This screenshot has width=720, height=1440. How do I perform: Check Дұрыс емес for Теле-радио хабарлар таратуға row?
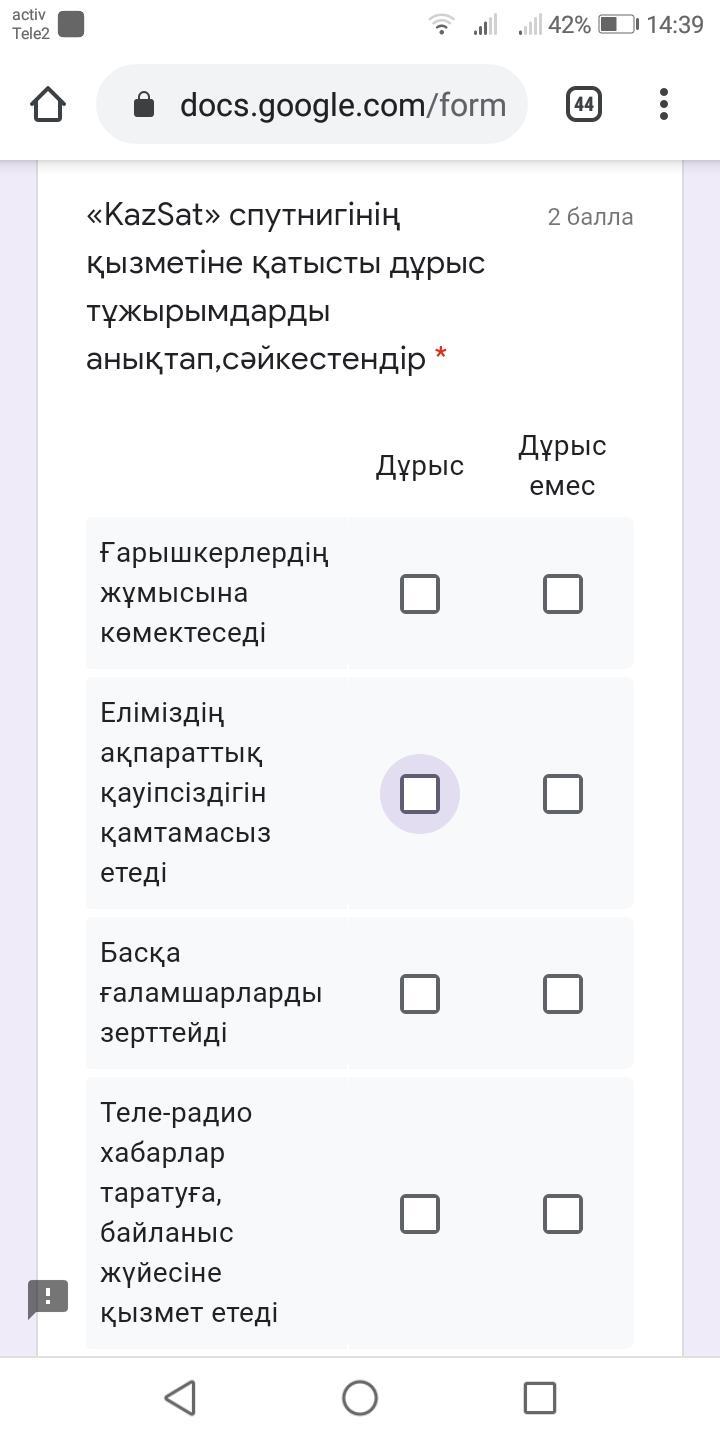(563, 1214)
